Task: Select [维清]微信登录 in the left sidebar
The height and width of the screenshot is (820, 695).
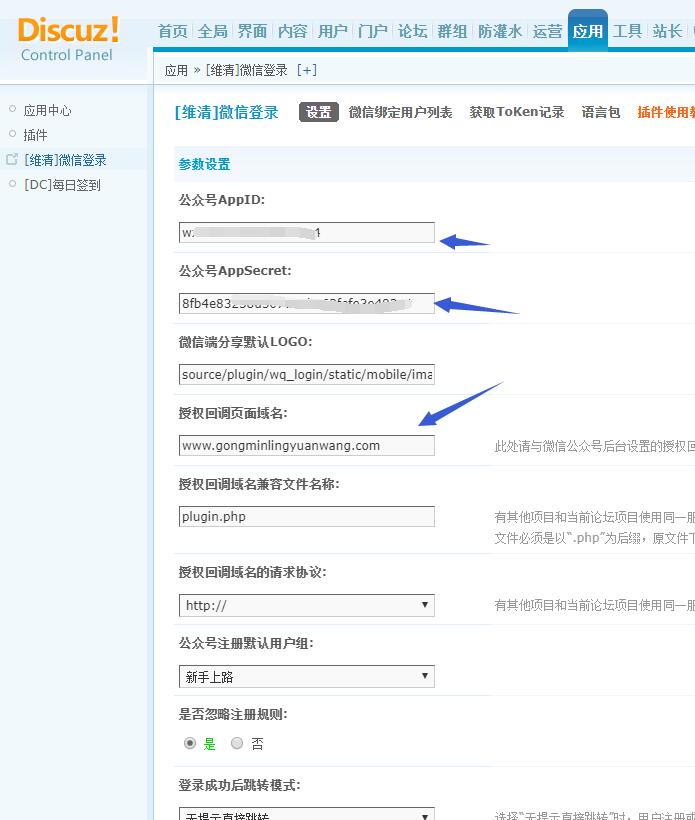Action: (x=65, y=160)
